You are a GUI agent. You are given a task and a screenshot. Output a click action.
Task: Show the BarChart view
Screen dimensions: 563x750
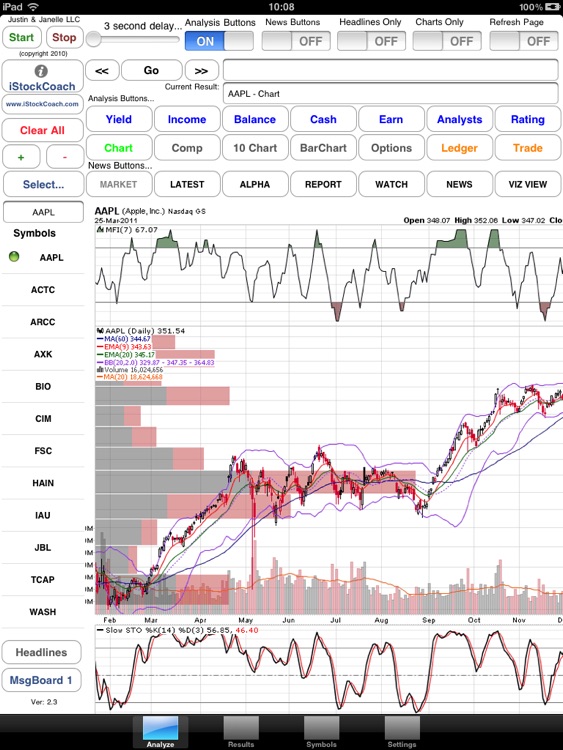pos(323,148)
